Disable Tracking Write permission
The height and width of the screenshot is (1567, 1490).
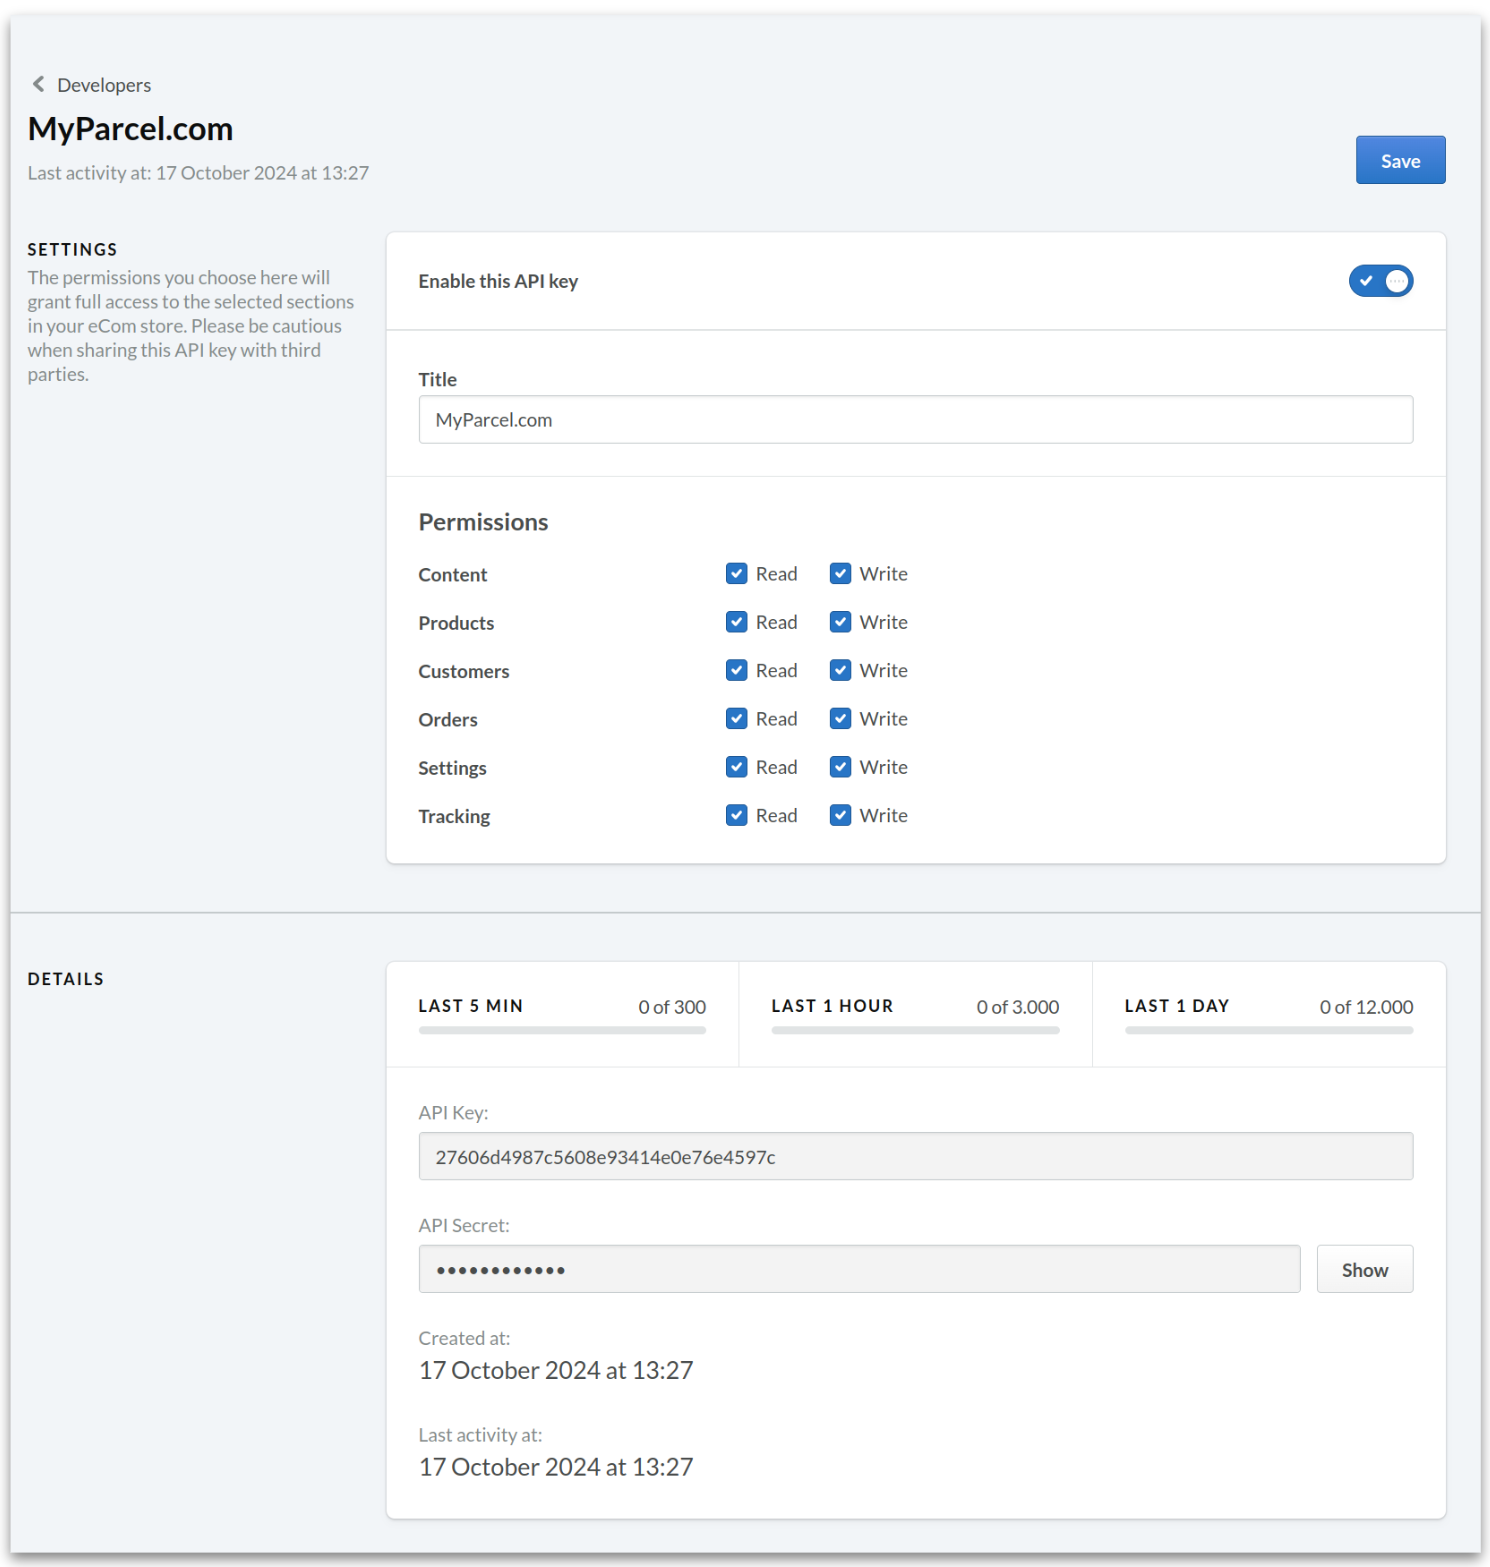coord(841,815)
